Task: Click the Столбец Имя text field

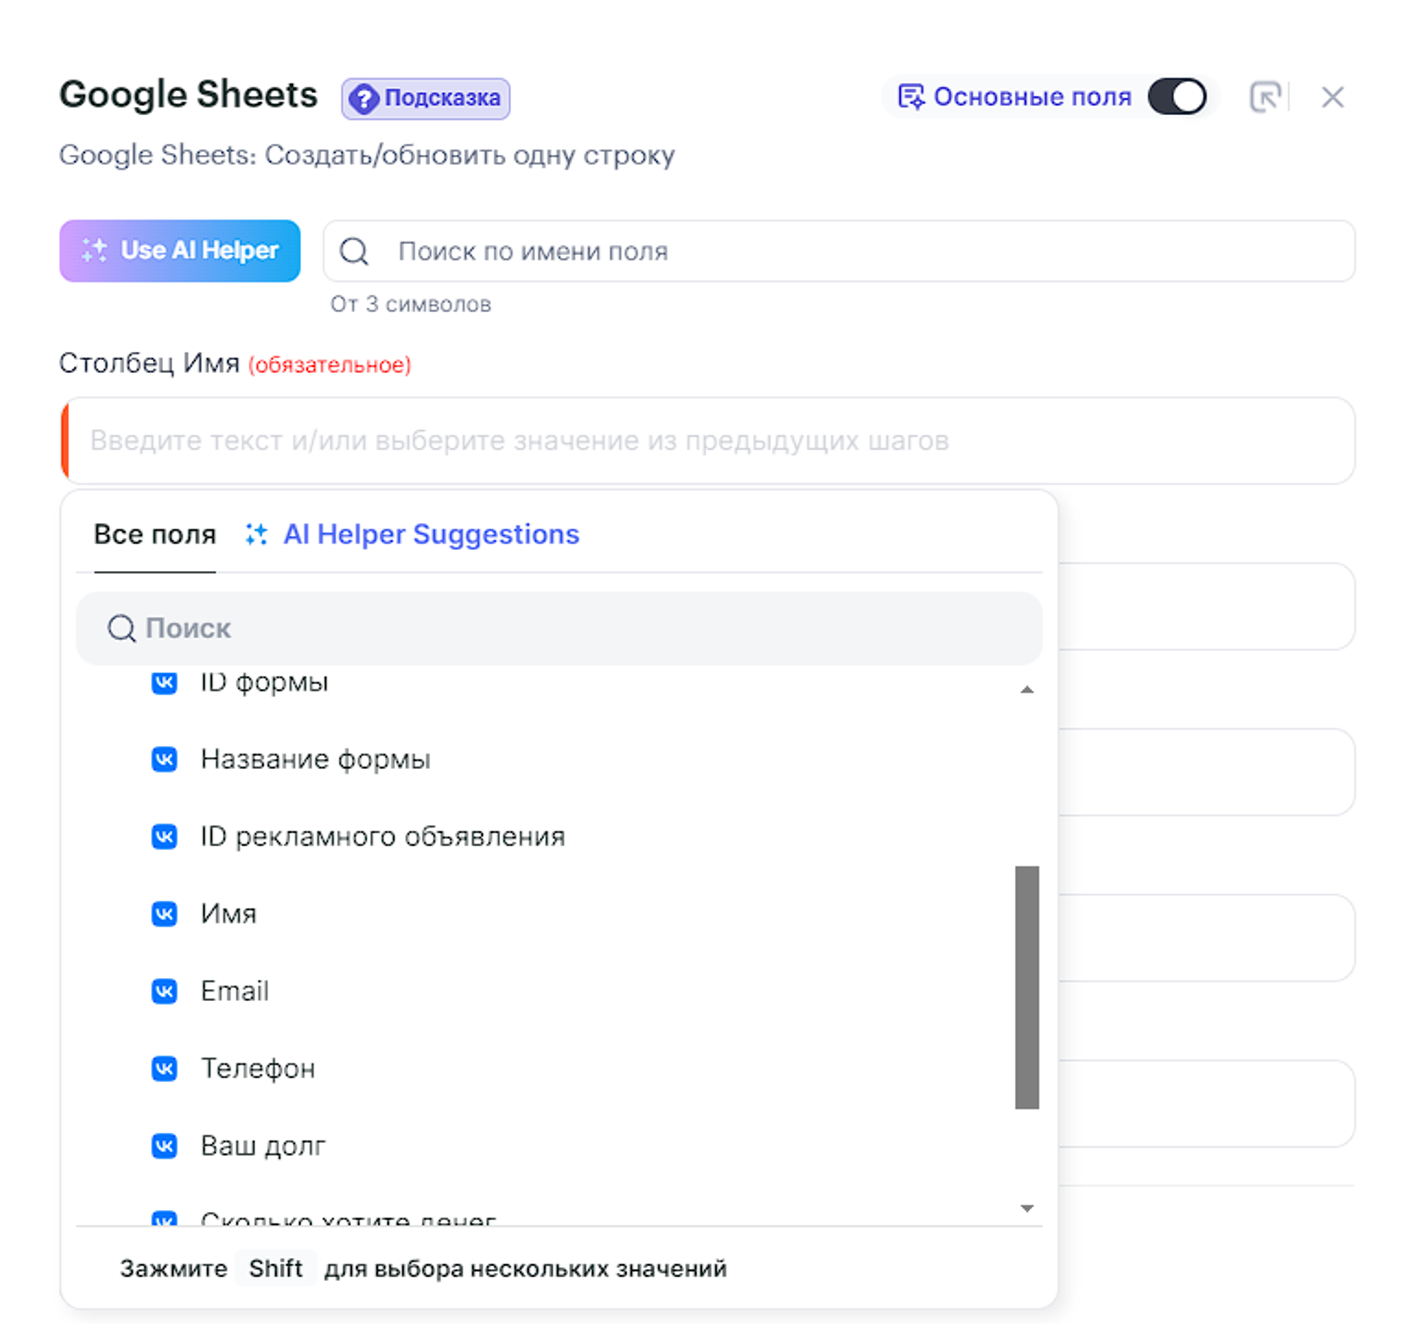Action: point(708,441)
